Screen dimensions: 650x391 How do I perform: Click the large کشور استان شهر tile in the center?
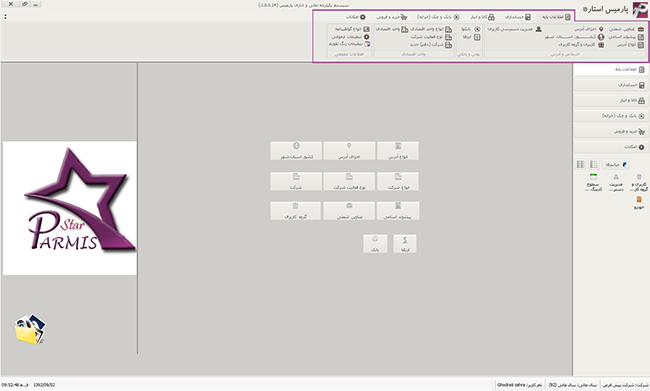click(296, 151)
